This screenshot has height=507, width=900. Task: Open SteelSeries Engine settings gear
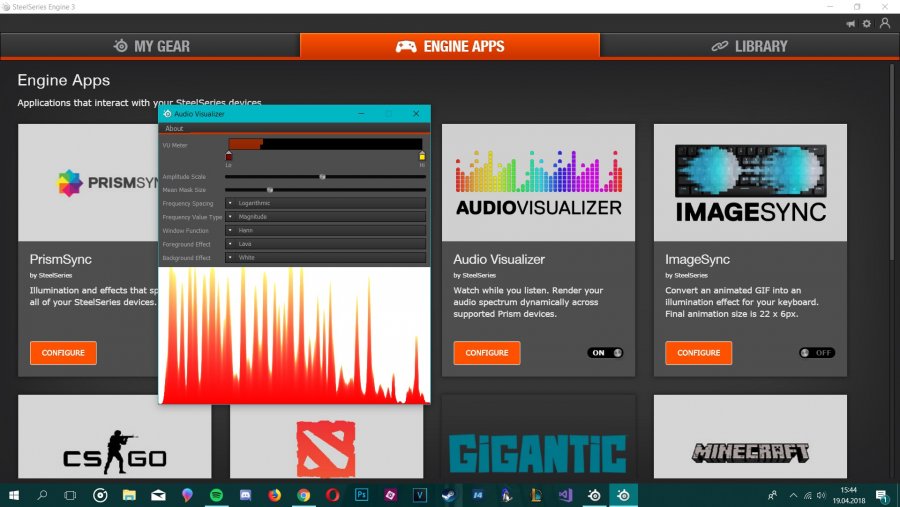click(x=867, y=24)
